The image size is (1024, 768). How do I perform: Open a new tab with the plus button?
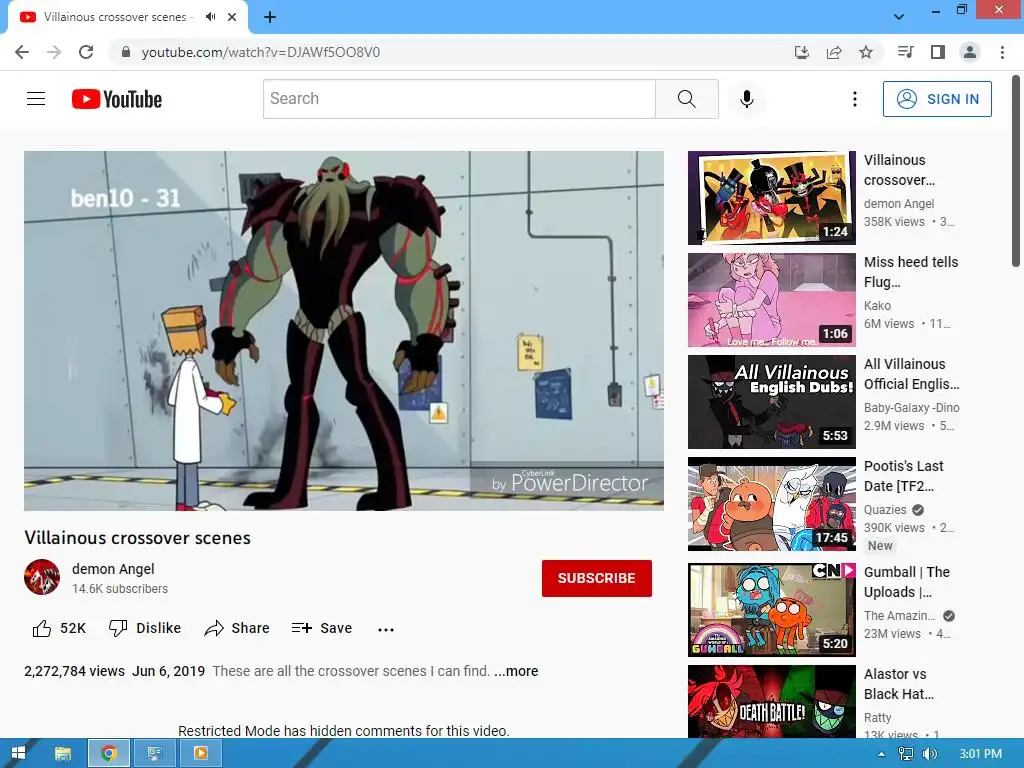(x=270, y=17)
